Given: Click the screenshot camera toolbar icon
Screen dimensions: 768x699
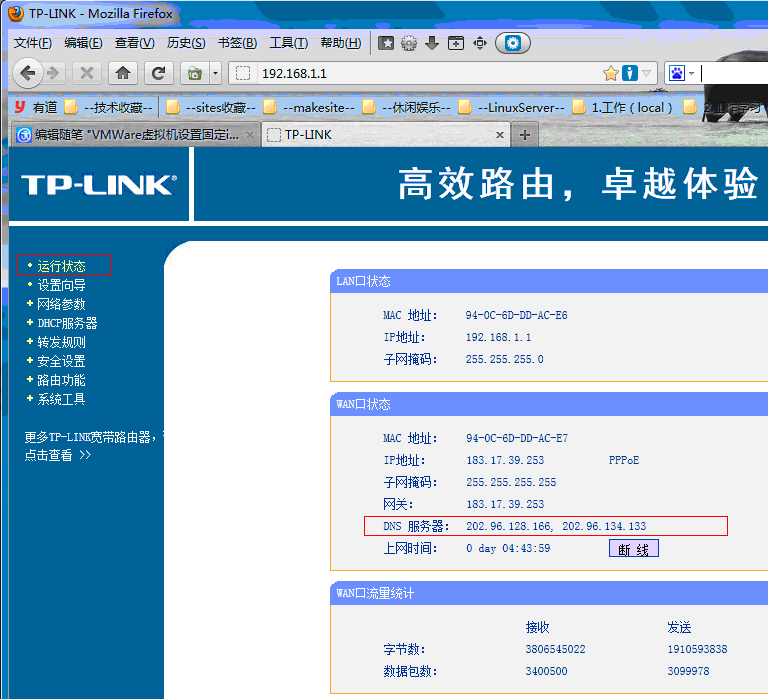Looking at the screenshot, I should (x=194, y=73).
